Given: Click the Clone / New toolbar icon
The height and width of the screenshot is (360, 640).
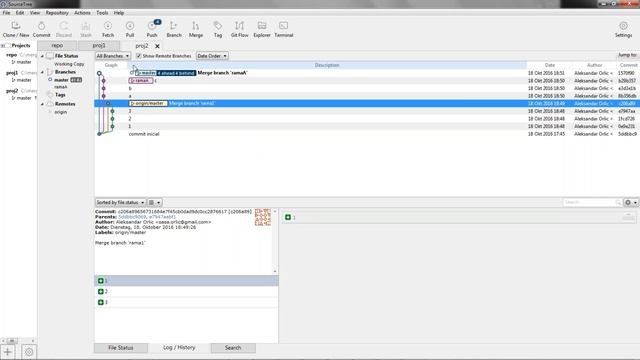Looking at the screenshot, I should [x=16, y=29].
